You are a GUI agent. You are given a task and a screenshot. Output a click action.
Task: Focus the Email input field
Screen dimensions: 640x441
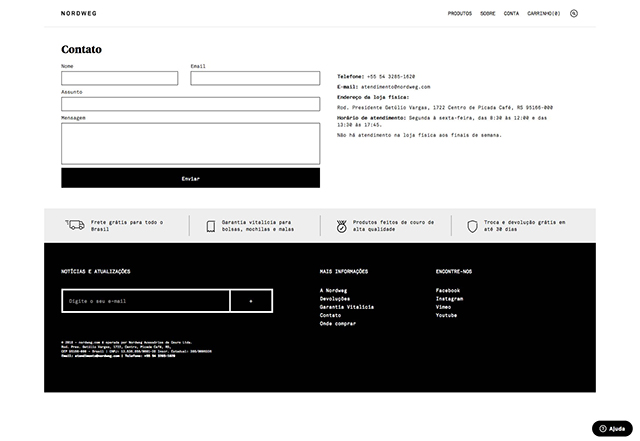(x=255, y=78)
